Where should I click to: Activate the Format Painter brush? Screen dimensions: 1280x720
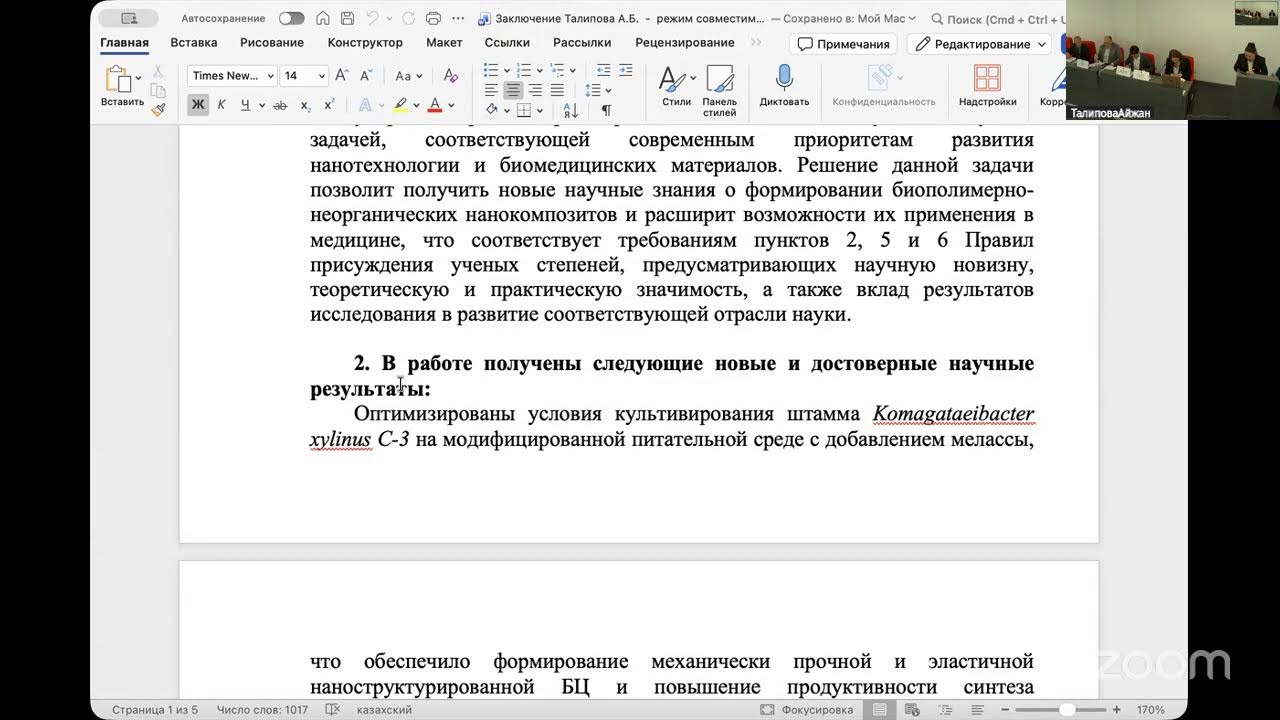pyautogui.click(x=158, y=110)
